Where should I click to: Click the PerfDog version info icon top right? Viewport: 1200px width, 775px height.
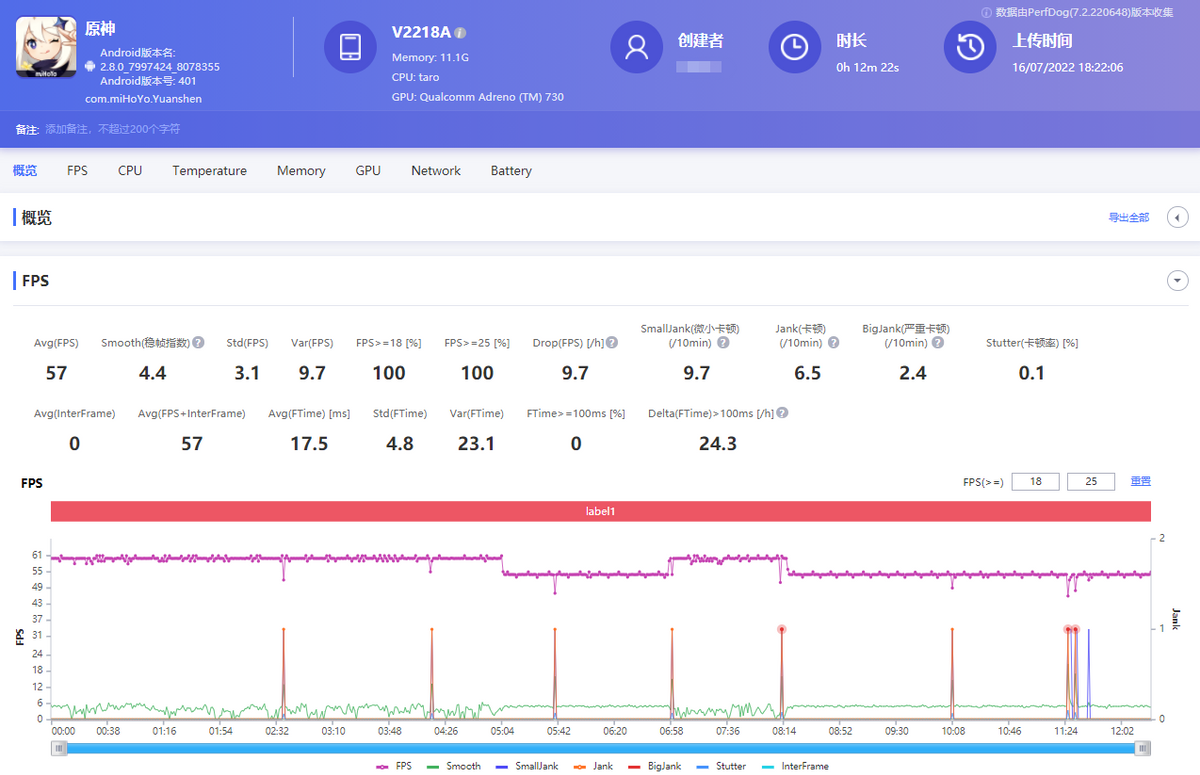pos(988,12)
